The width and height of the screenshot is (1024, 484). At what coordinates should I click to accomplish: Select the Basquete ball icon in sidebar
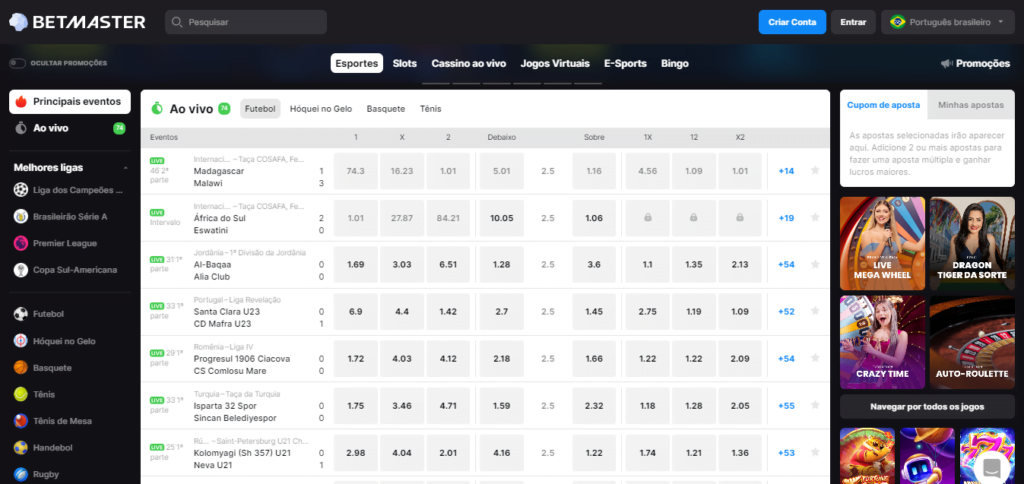point(21,368)
